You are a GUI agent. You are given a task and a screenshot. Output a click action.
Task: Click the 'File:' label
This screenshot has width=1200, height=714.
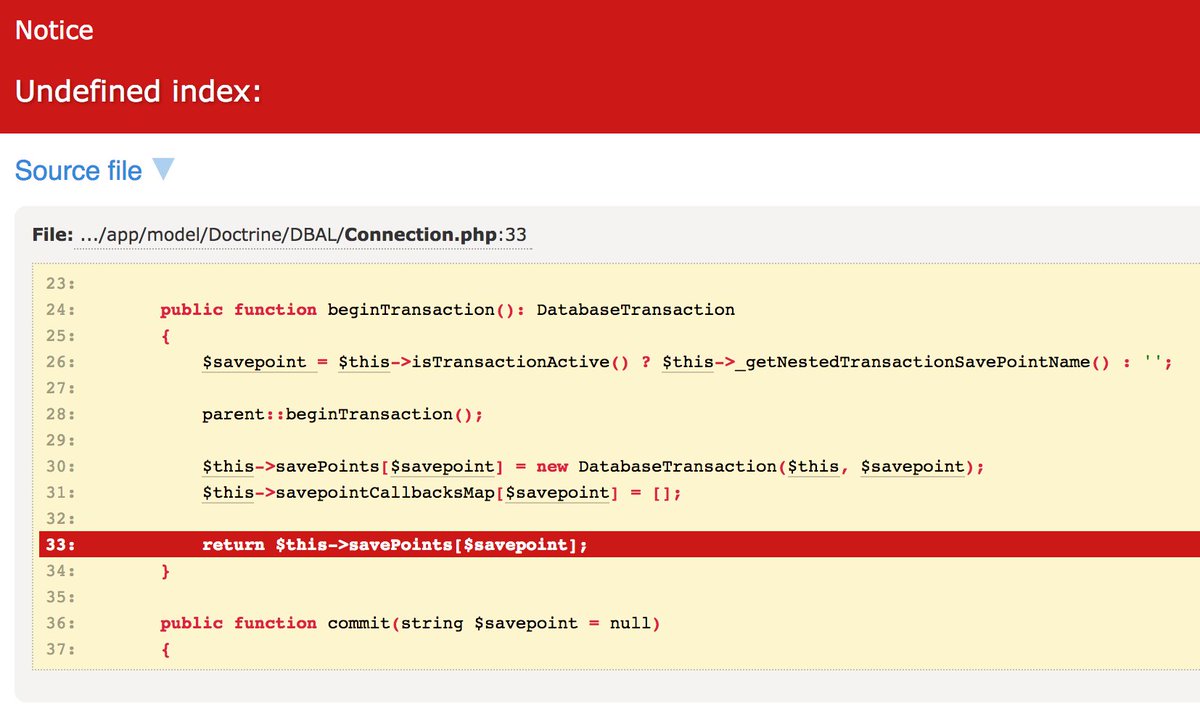tap(52, 235)
